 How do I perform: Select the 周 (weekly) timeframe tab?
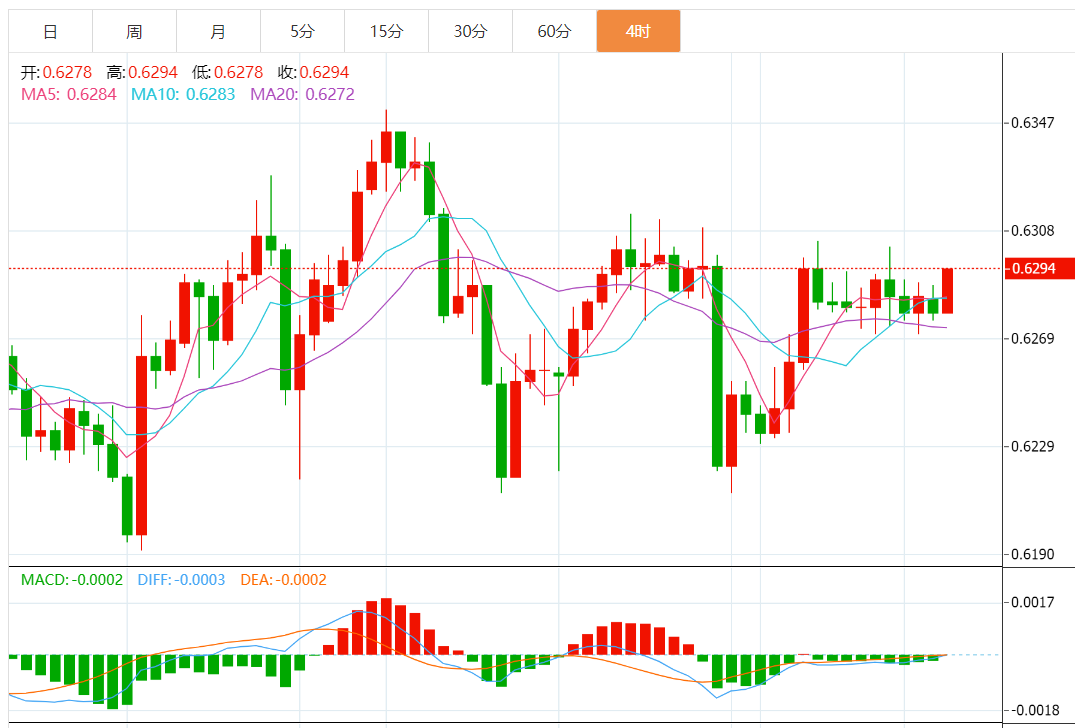[x=134, y=32]
